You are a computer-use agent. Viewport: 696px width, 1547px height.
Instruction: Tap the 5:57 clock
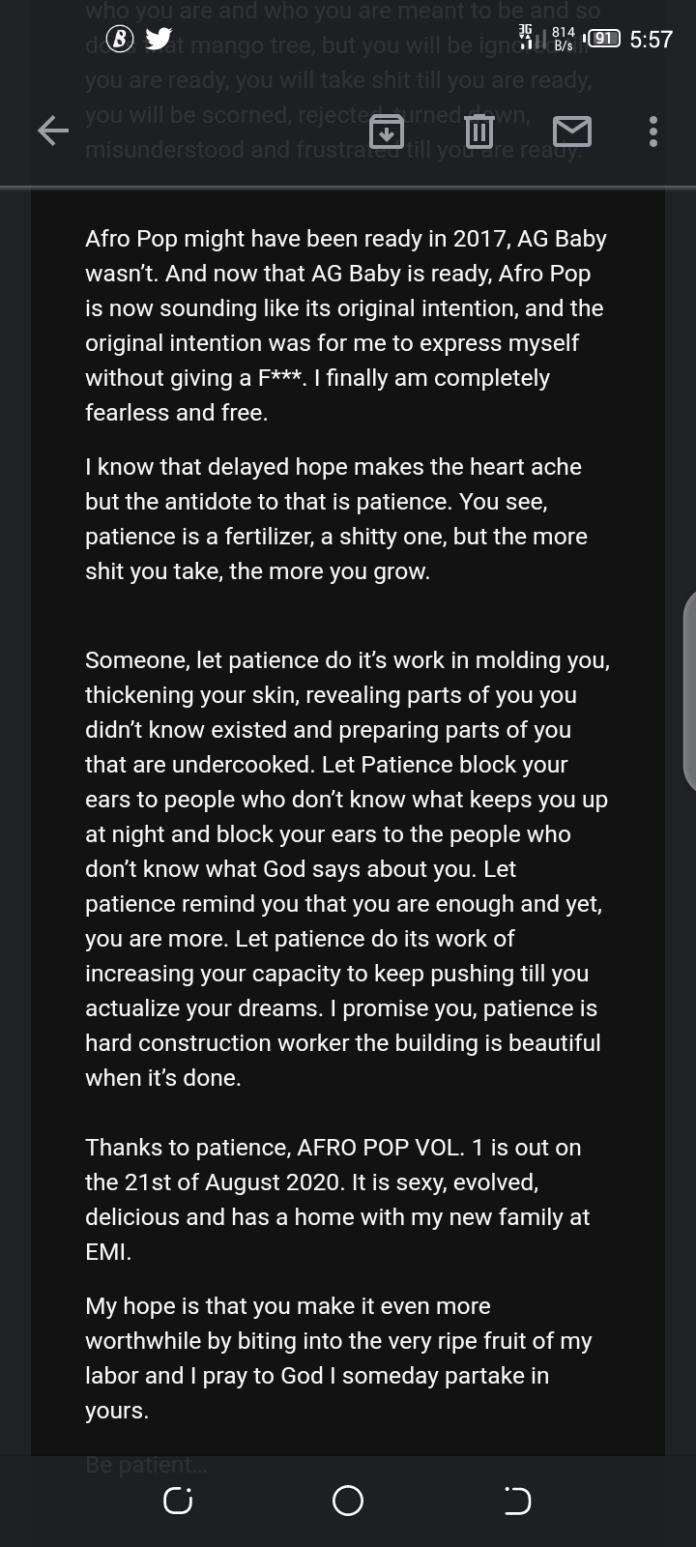pos(652,40)
